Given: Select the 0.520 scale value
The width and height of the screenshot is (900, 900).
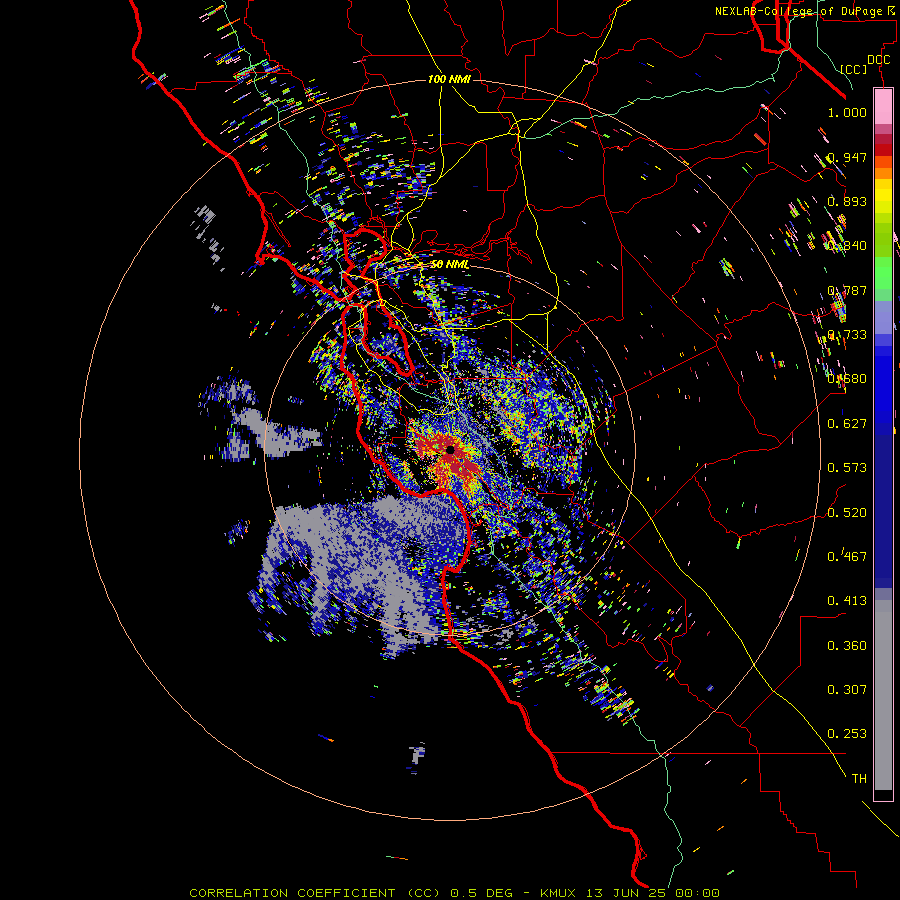Looking at the screenshot, I should click(x=847, y=513).
